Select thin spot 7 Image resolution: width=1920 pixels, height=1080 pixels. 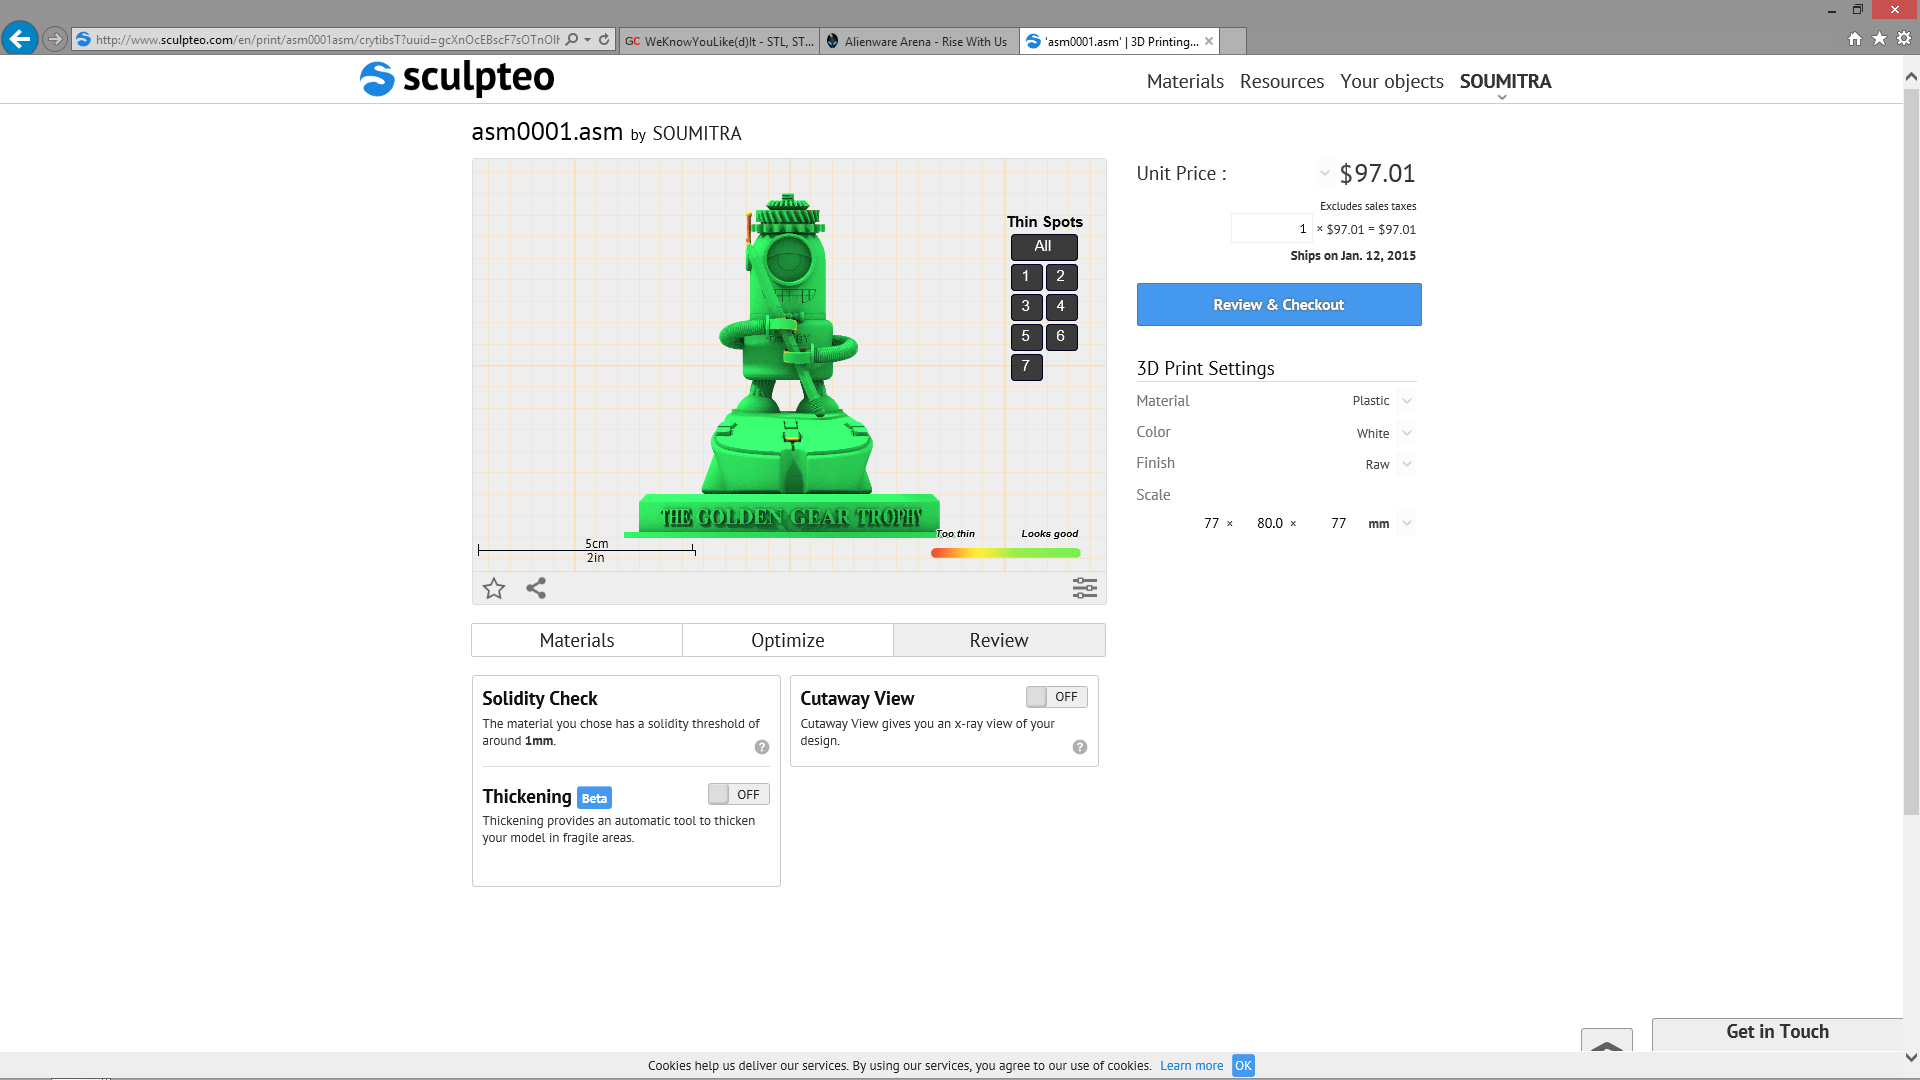pos(1026,367)
